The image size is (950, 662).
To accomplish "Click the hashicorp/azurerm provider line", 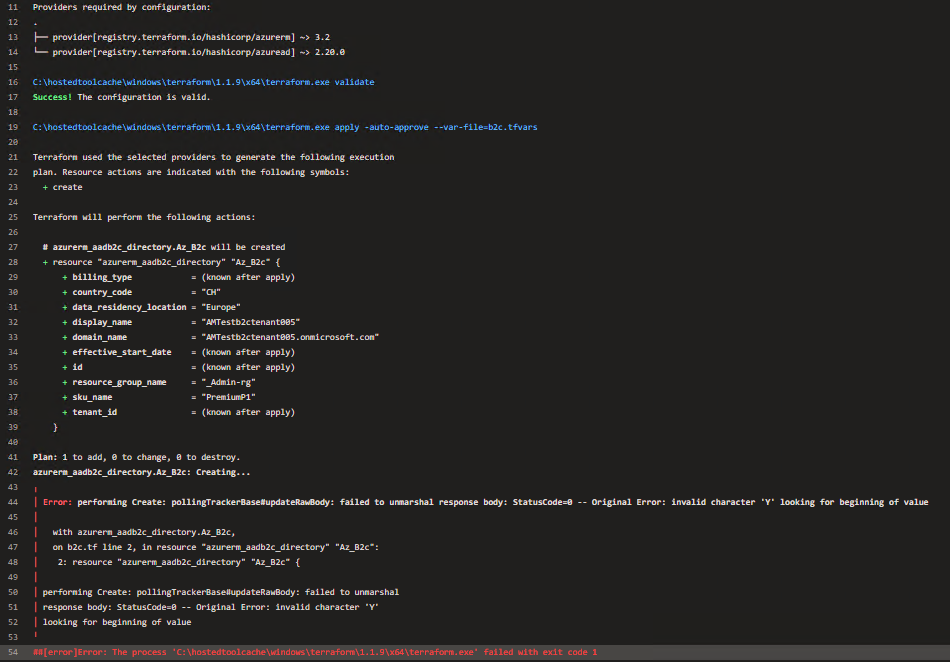I will pyautogui.click(x=182, y=37).
